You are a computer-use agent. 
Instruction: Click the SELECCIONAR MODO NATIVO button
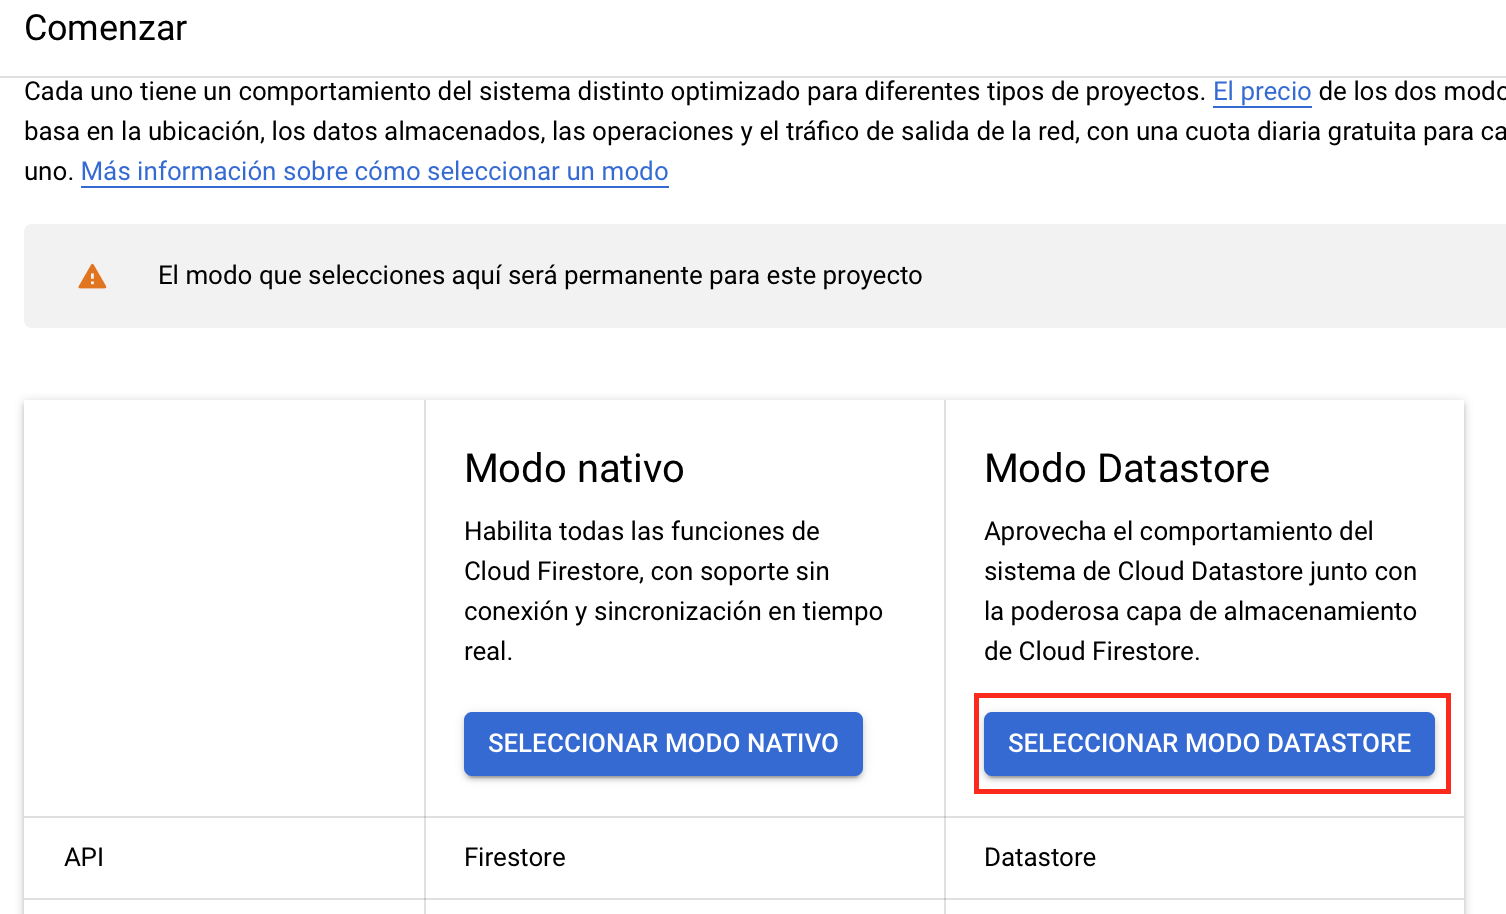coord(663,743)
